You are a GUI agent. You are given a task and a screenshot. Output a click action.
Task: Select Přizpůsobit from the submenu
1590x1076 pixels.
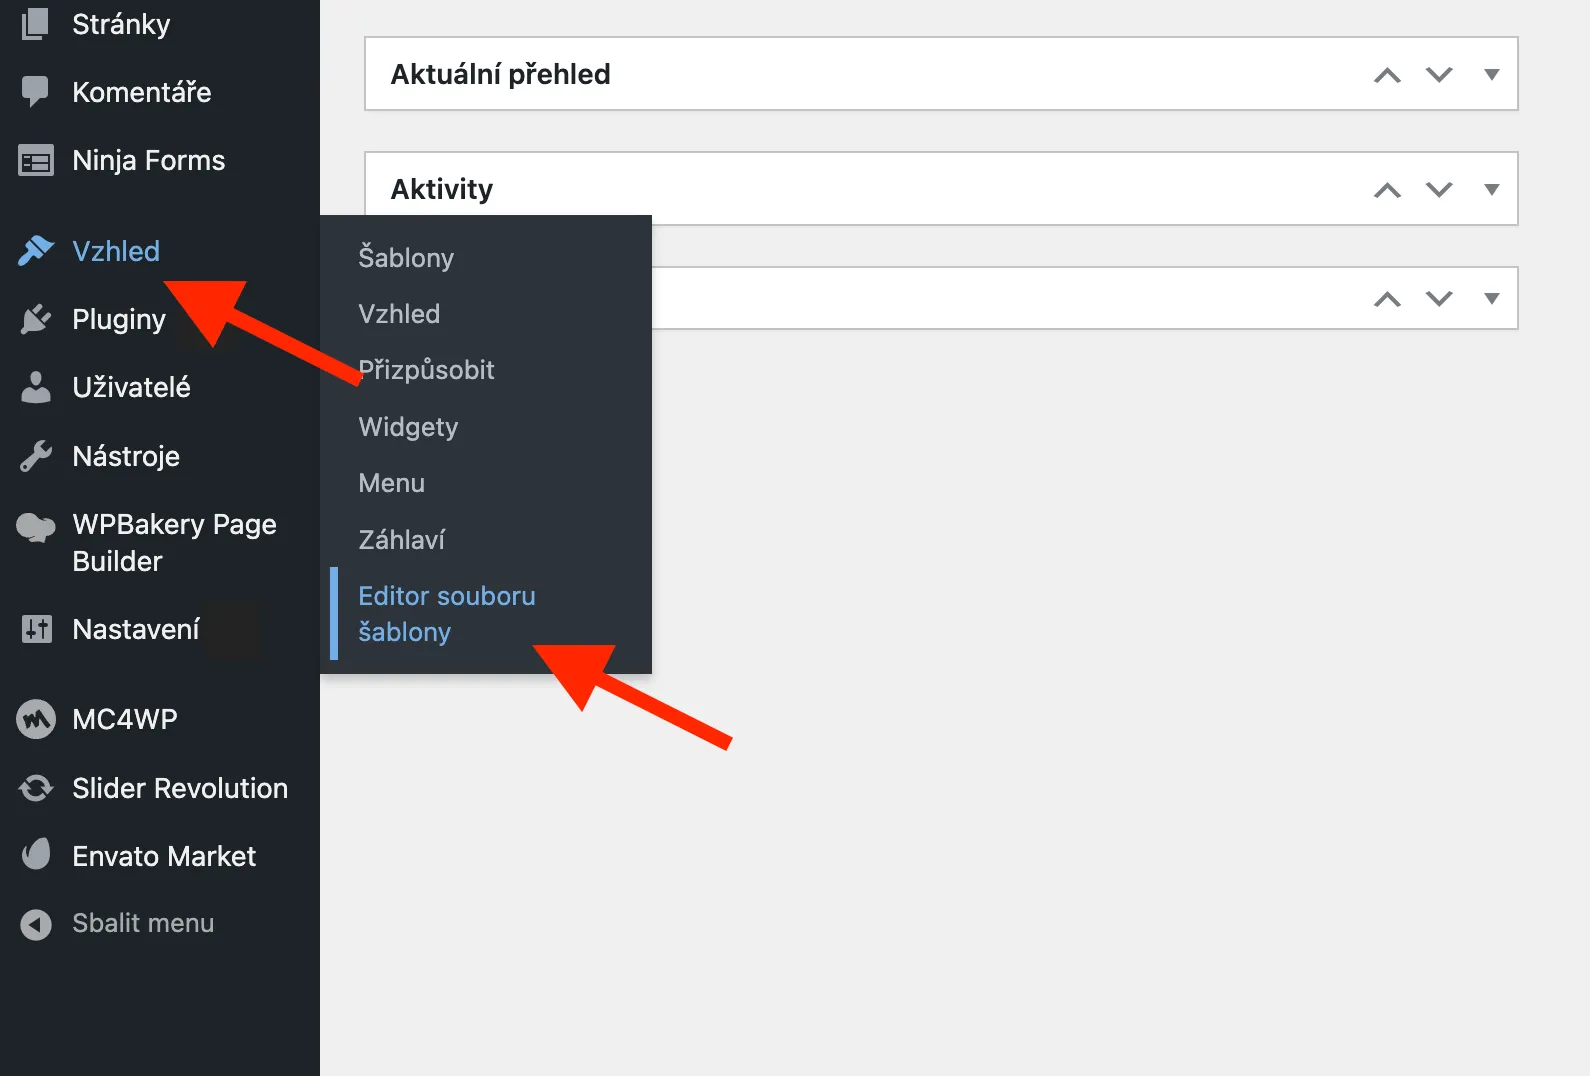[x=426, y=370]
